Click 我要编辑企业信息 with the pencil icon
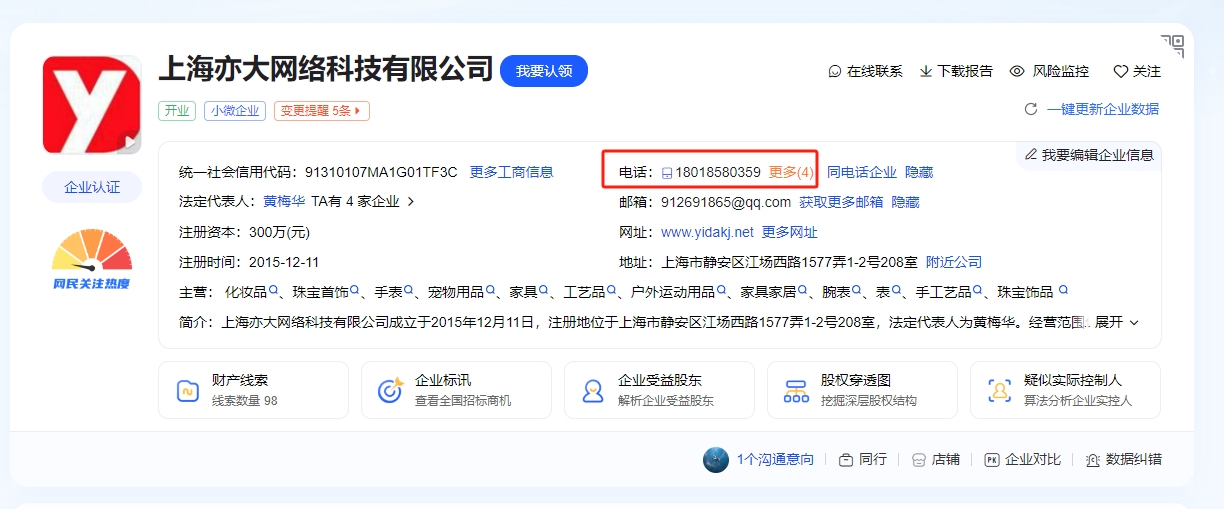The image size is (1224, 509). point(1089,155)
